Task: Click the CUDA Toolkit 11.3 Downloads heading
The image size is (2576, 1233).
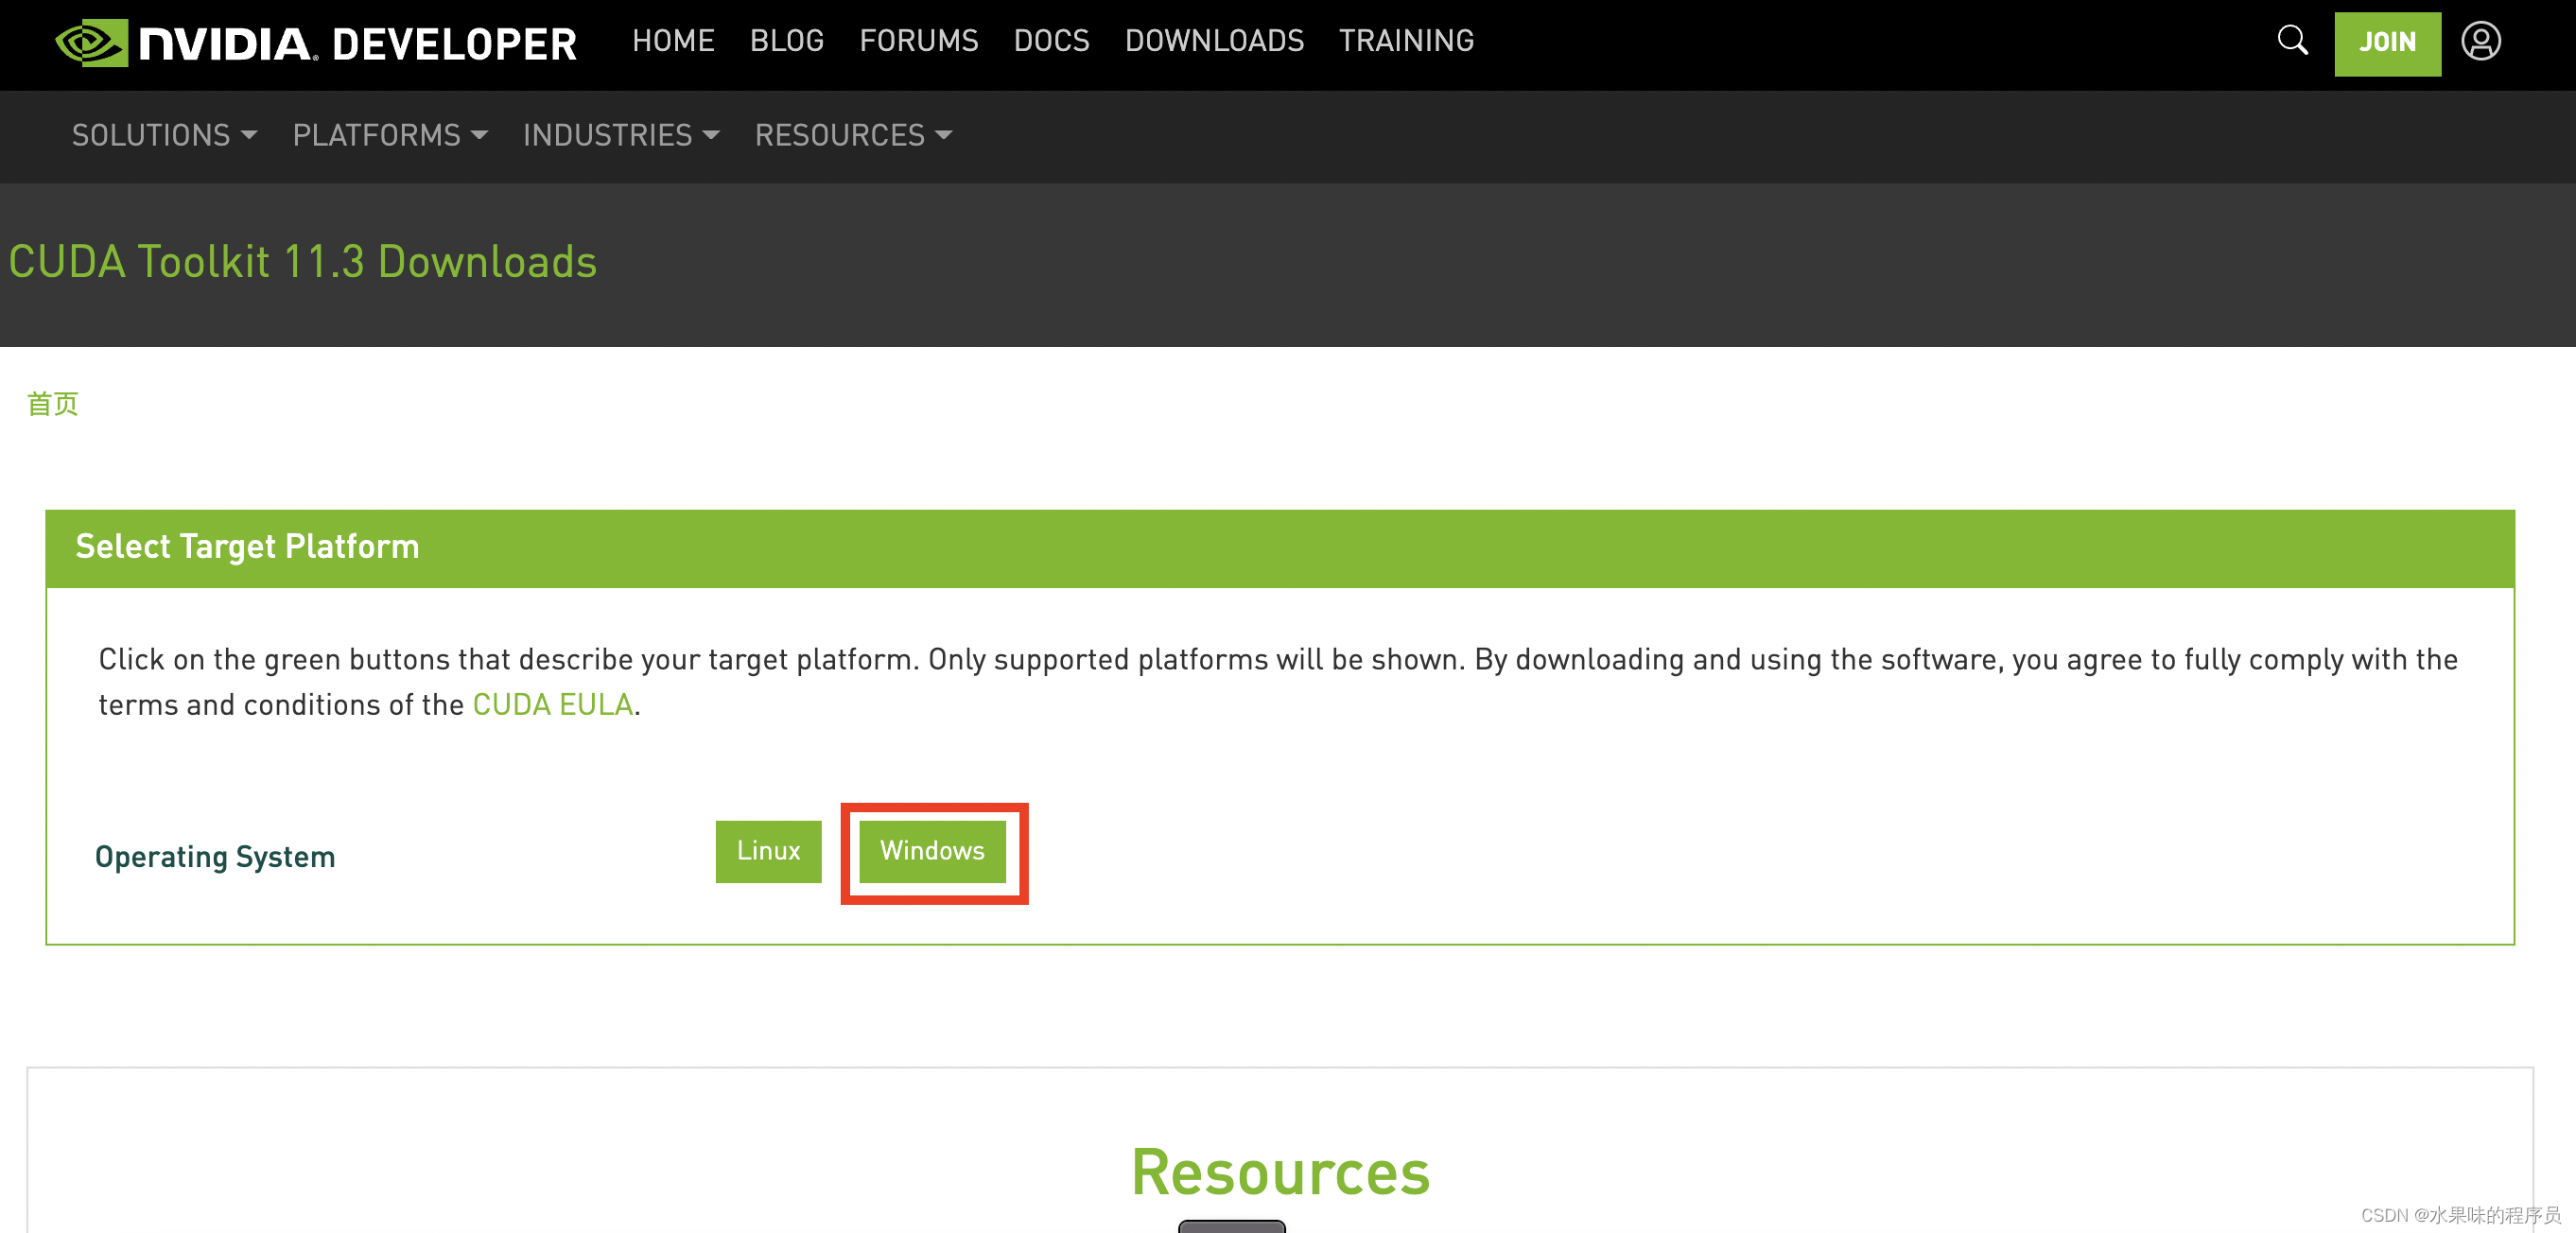Action: click(302, 262)
